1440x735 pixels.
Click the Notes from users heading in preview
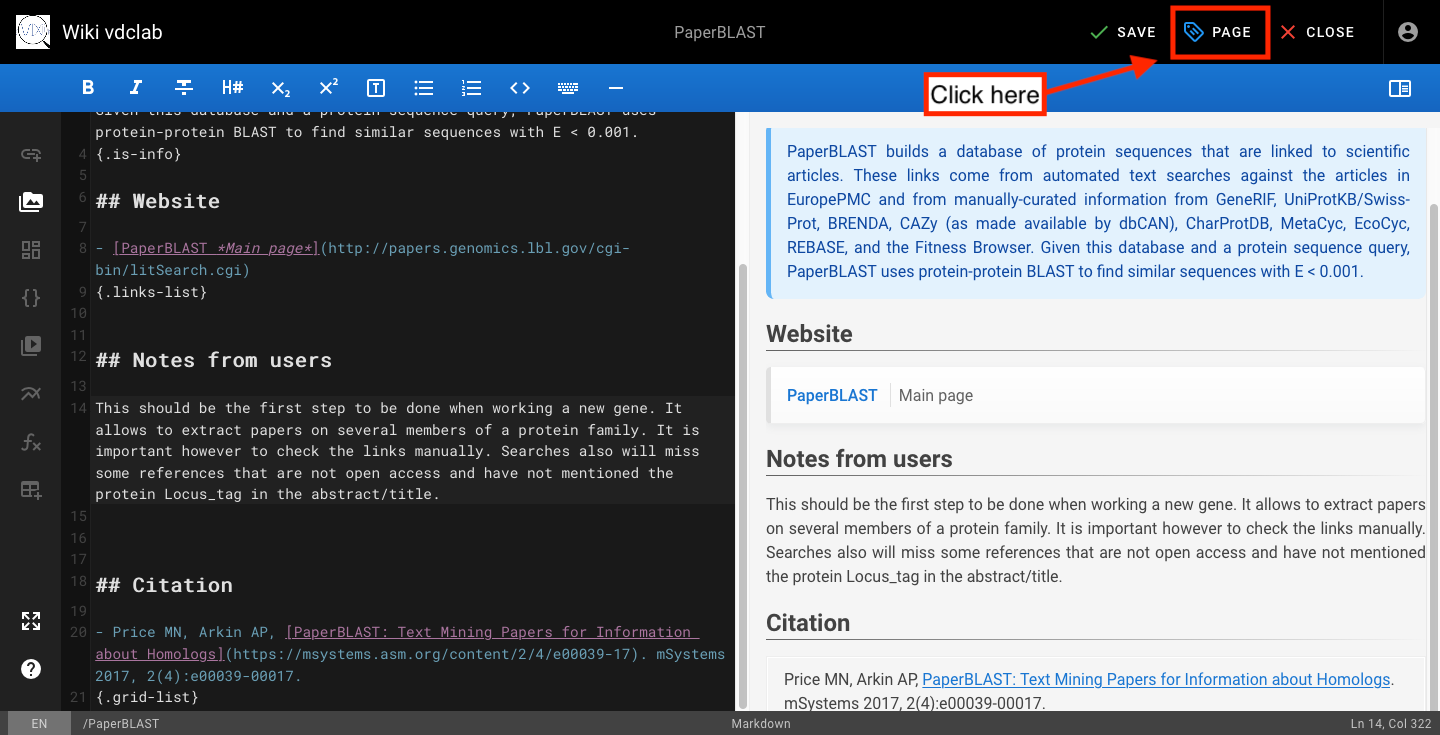click(859, 459)
